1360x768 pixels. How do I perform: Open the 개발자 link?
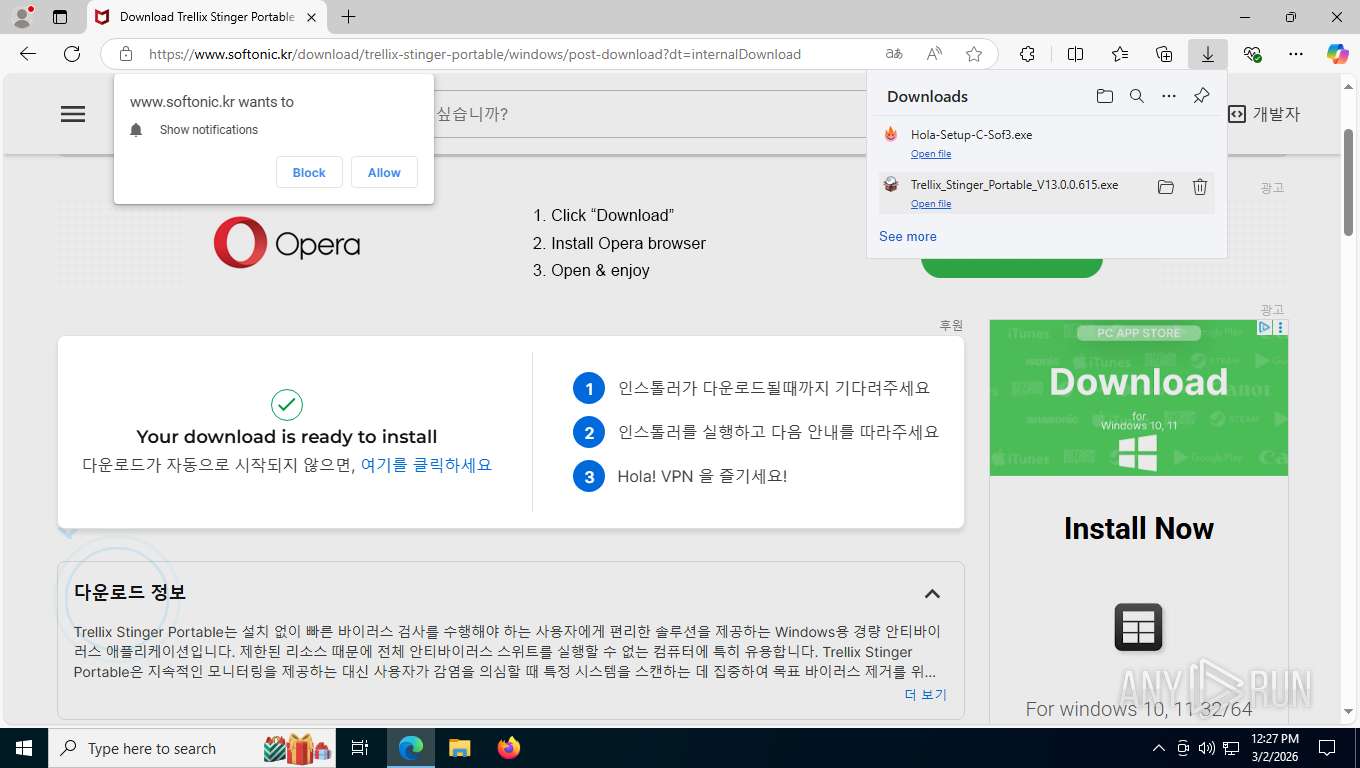click(1264, 114)
